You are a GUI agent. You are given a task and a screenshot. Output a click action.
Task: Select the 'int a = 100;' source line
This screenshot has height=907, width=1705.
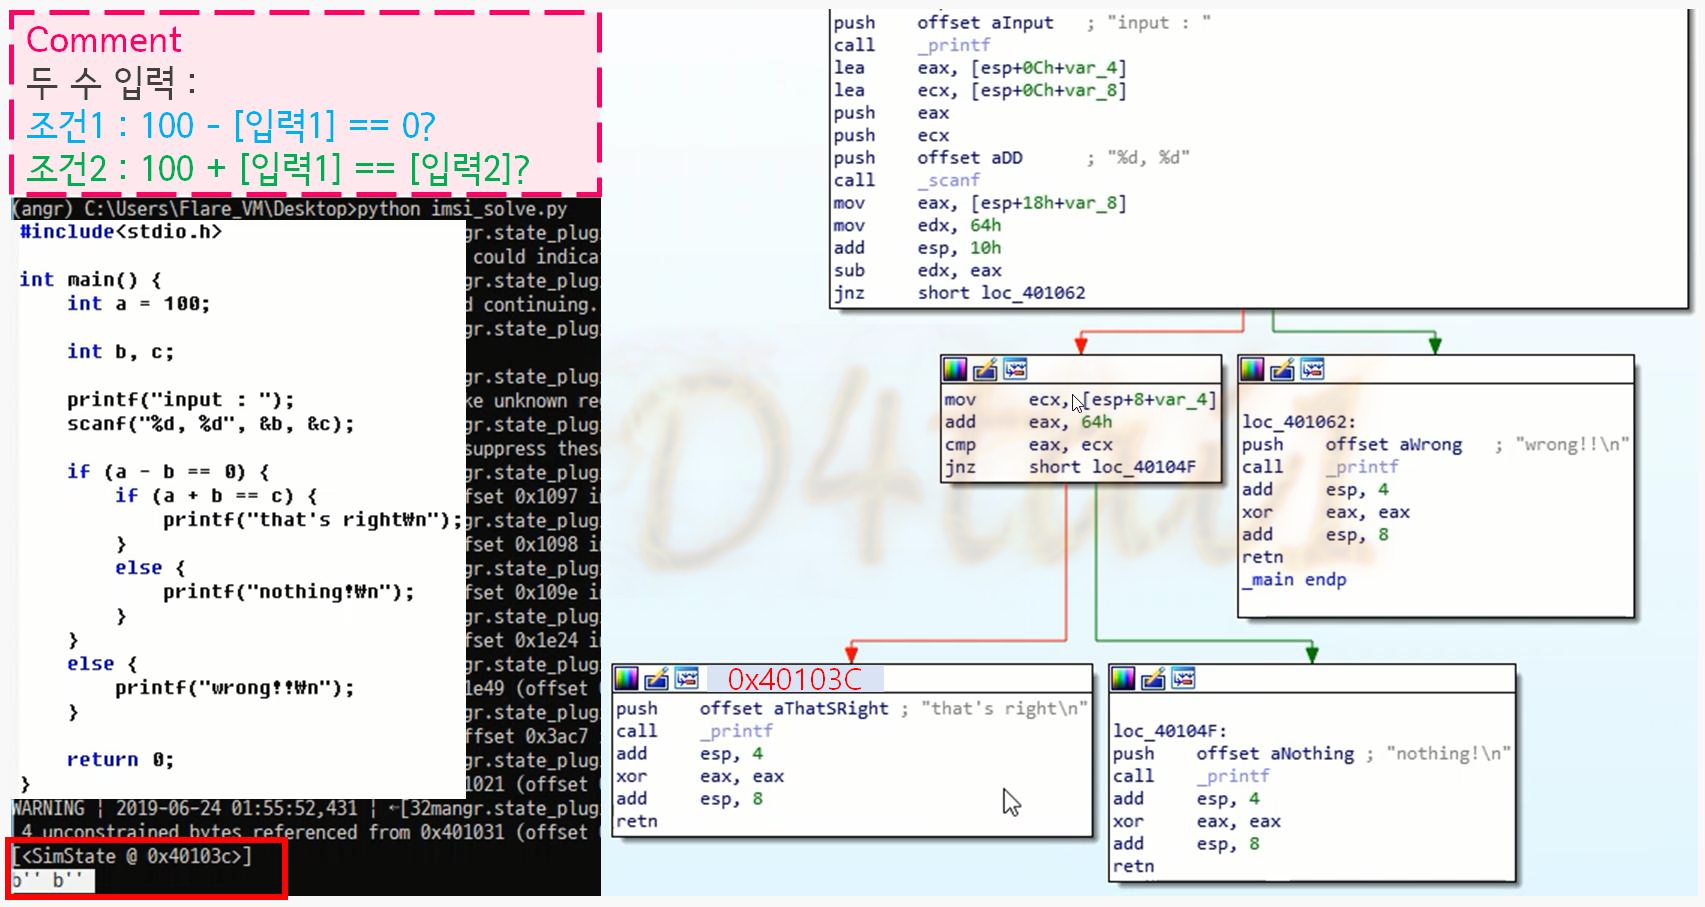point(138,303)
